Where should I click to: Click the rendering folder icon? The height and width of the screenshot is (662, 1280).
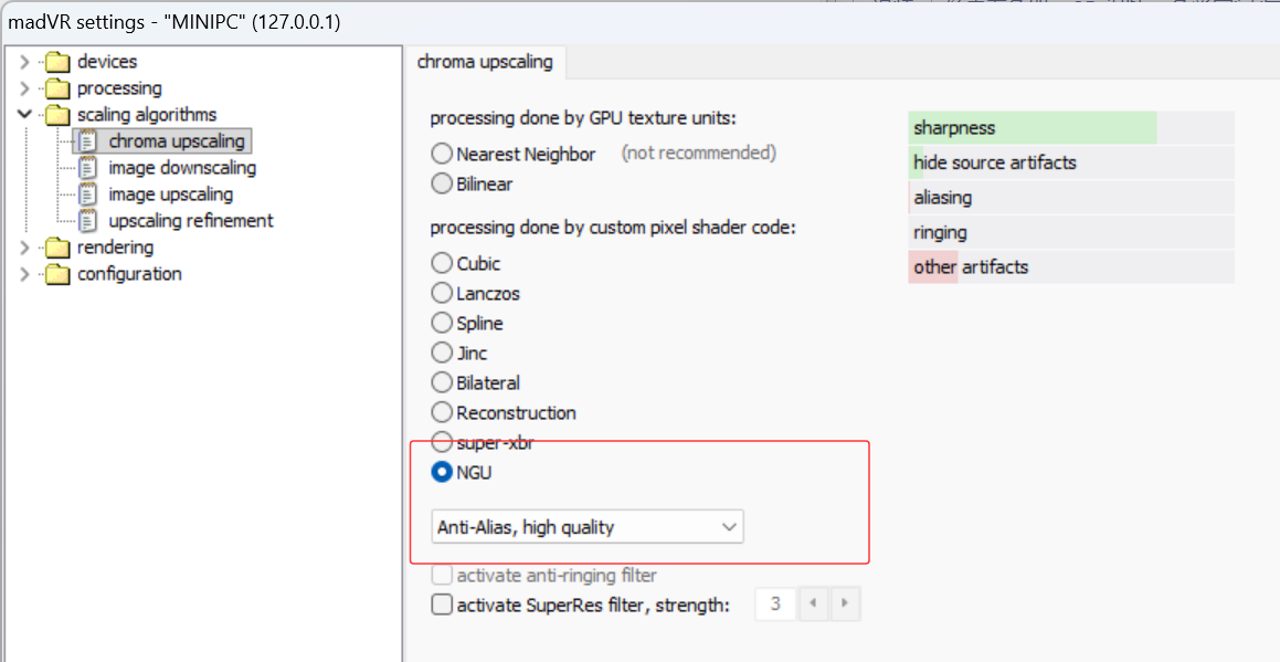point(58,248)
